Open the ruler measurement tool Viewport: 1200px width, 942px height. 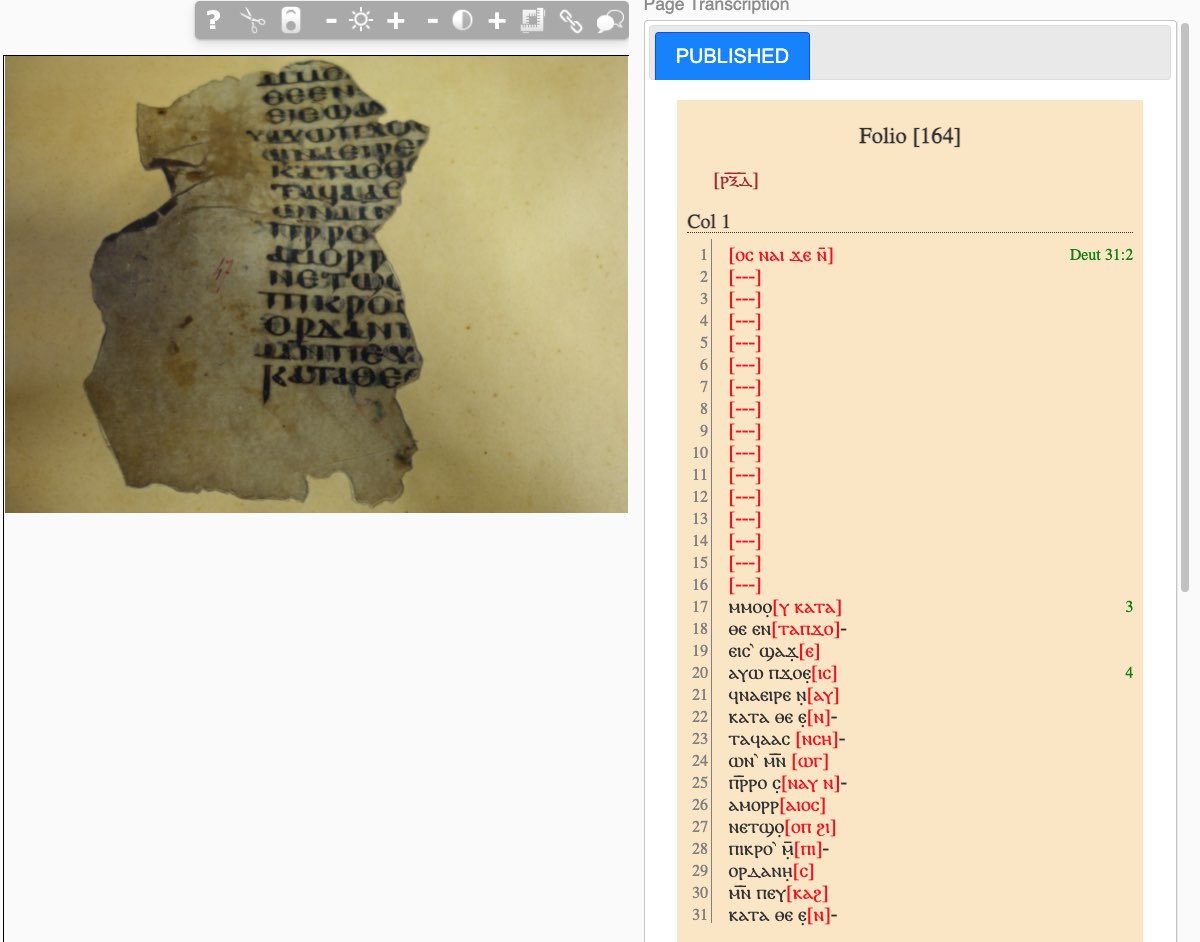pos(533,20)
